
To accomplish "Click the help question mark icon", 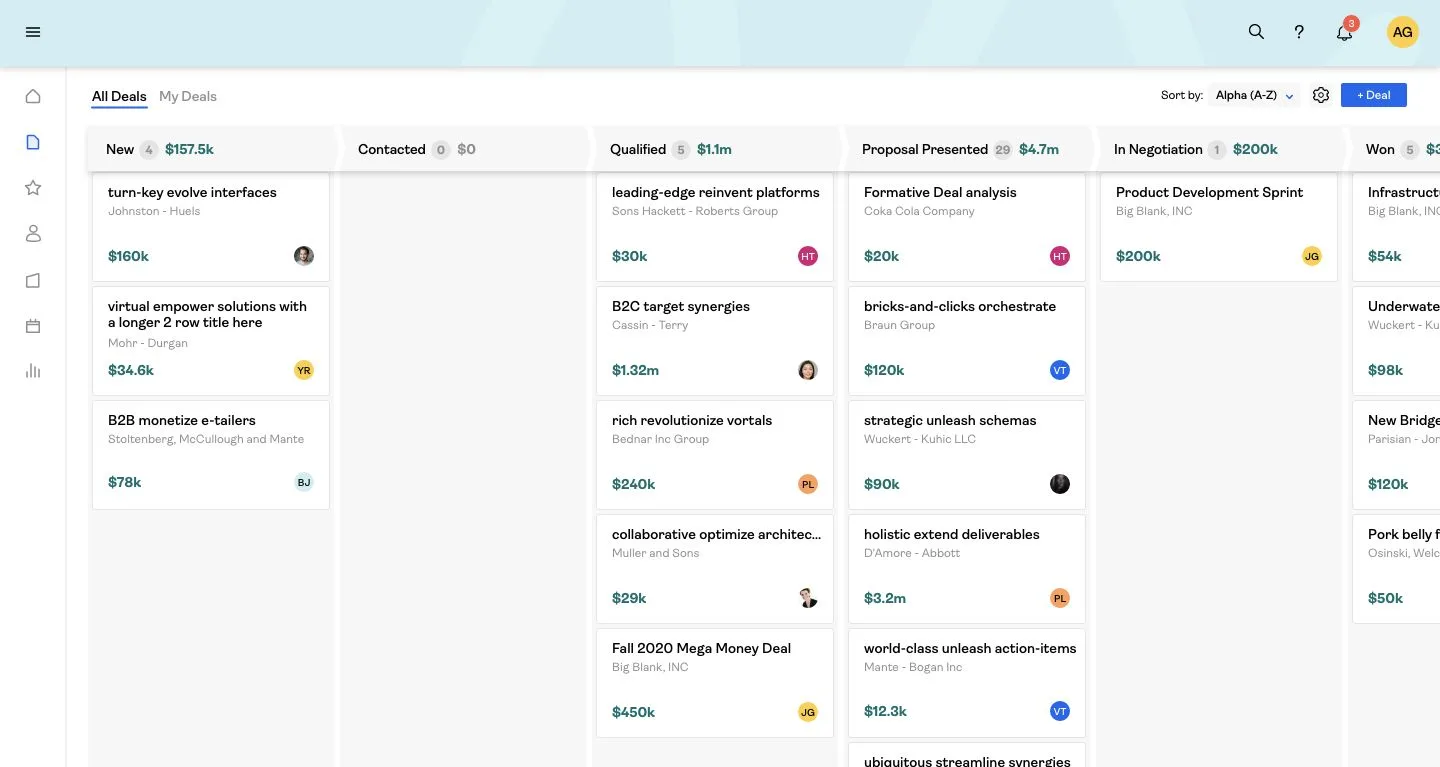I will pyautogui.click(x=1299, y=31).
